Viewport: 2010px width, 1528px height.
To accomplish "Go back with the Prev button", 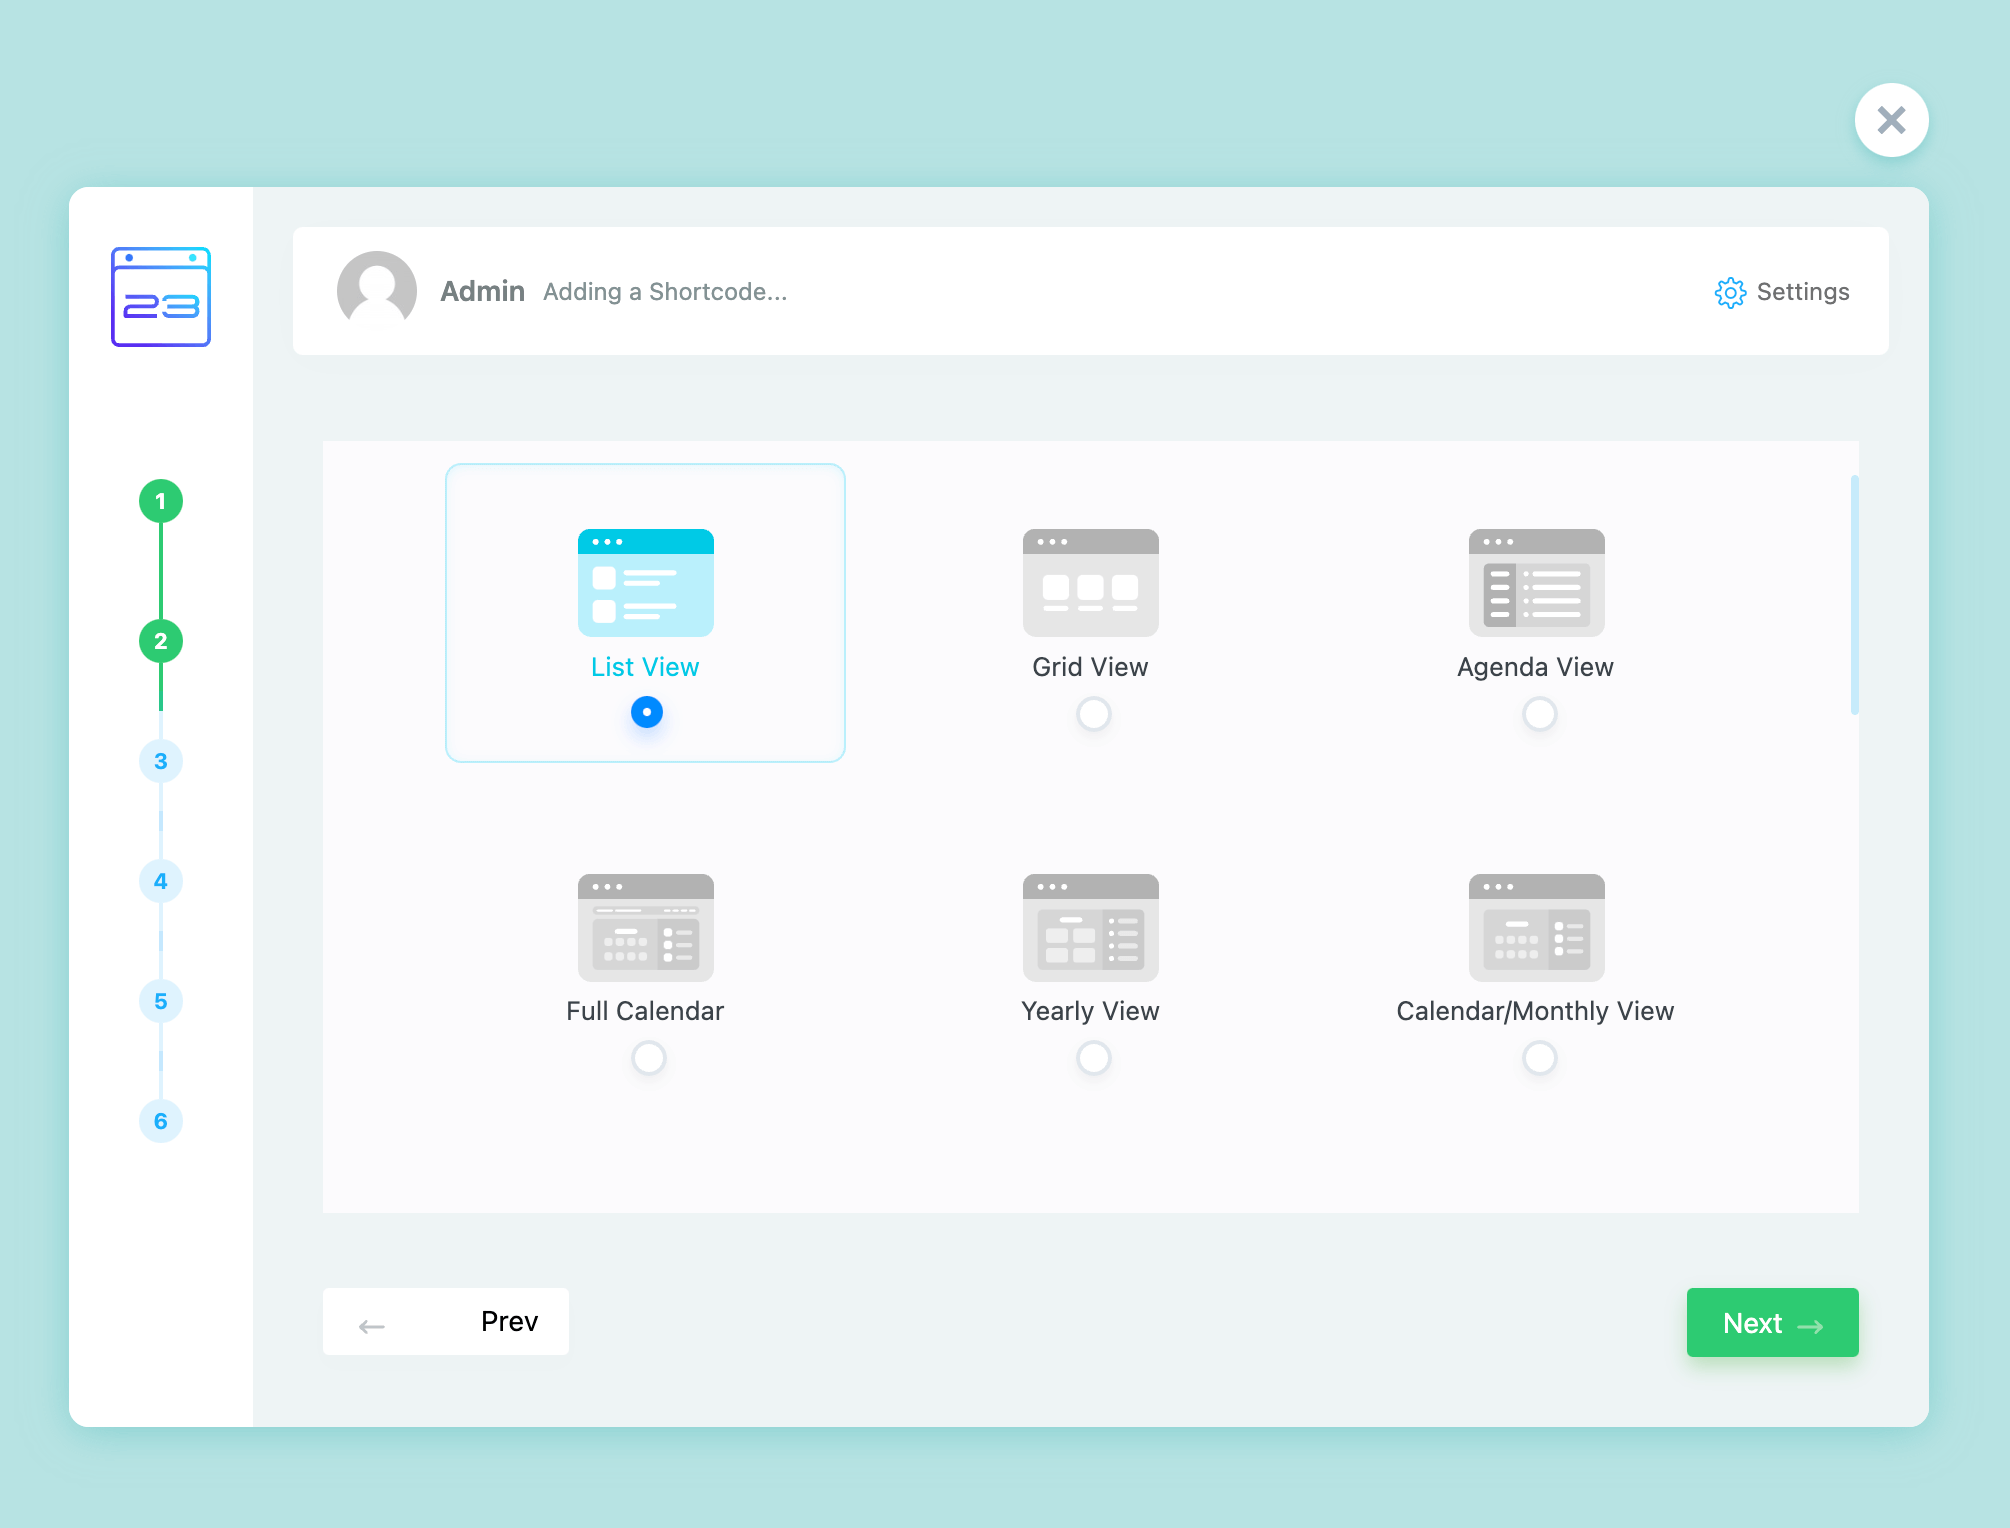I will 446,1321.
